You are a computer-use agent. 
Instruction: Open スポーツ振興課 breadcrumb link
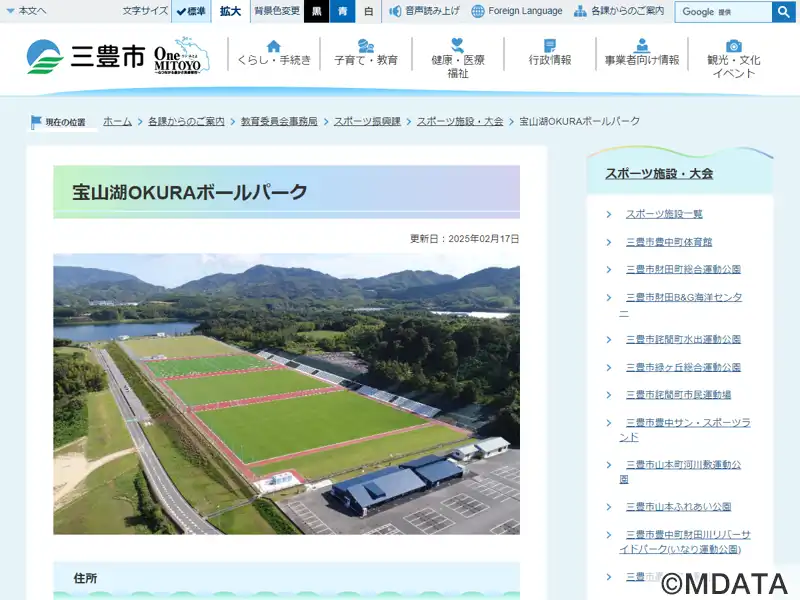(367, 121)
